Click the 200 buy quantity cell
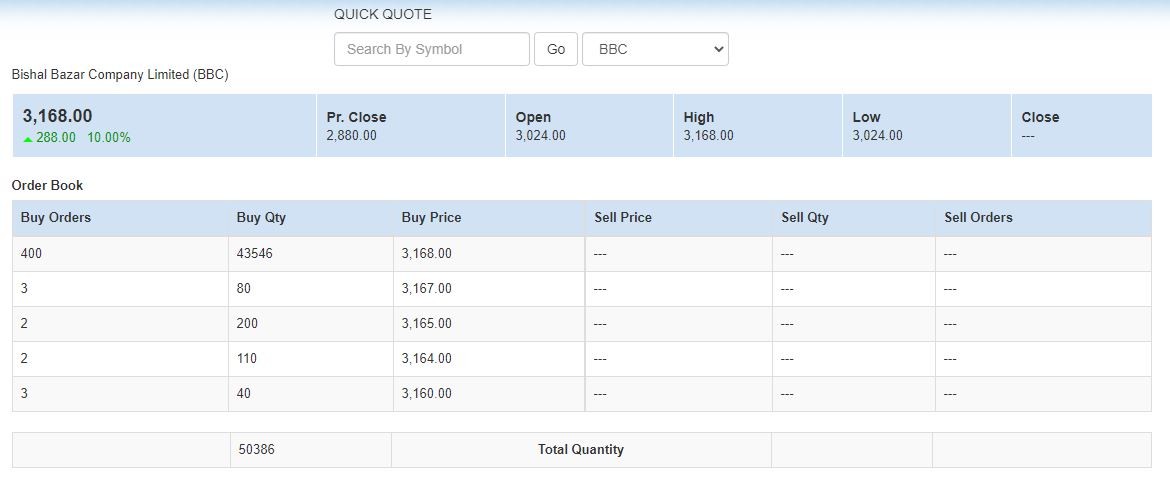The height and width of the screenshot is (480, 1170). point(310,324)
